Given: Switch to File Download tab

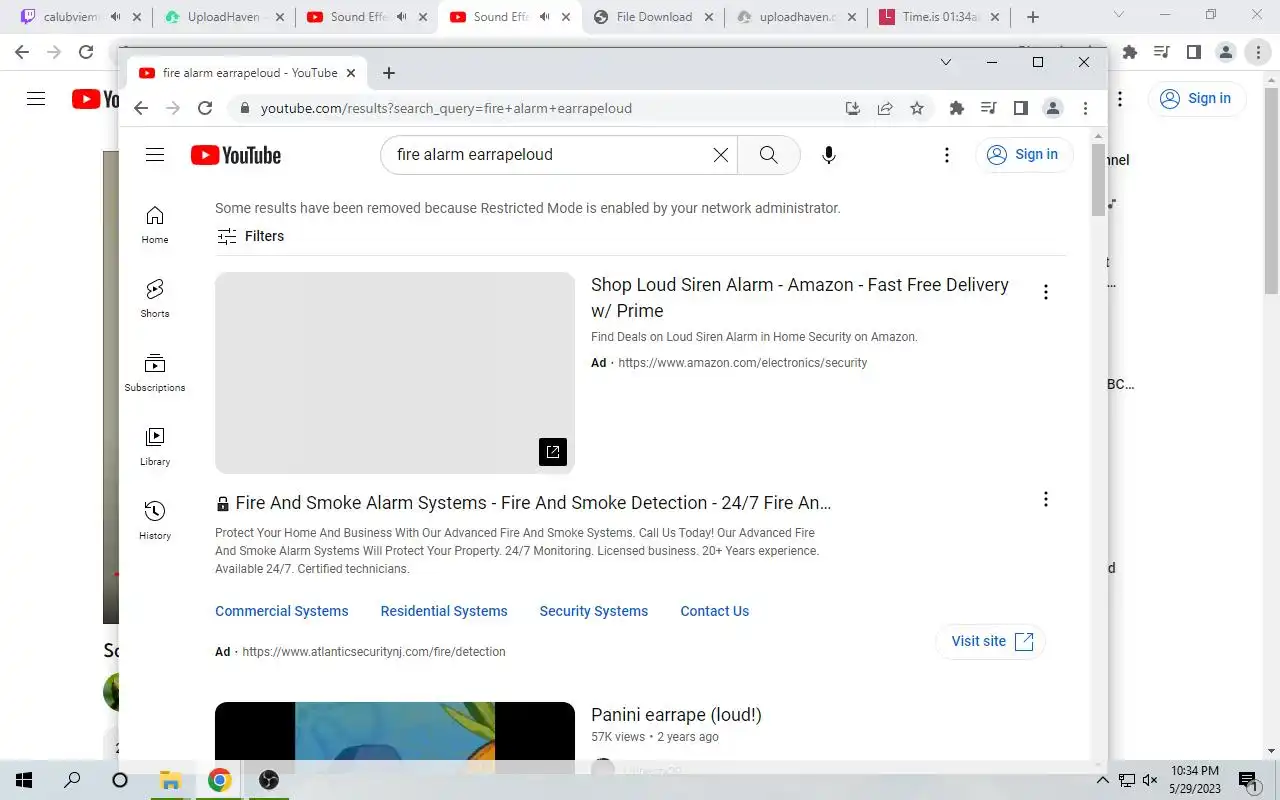Looking at the screenshot, I should 652,17.
